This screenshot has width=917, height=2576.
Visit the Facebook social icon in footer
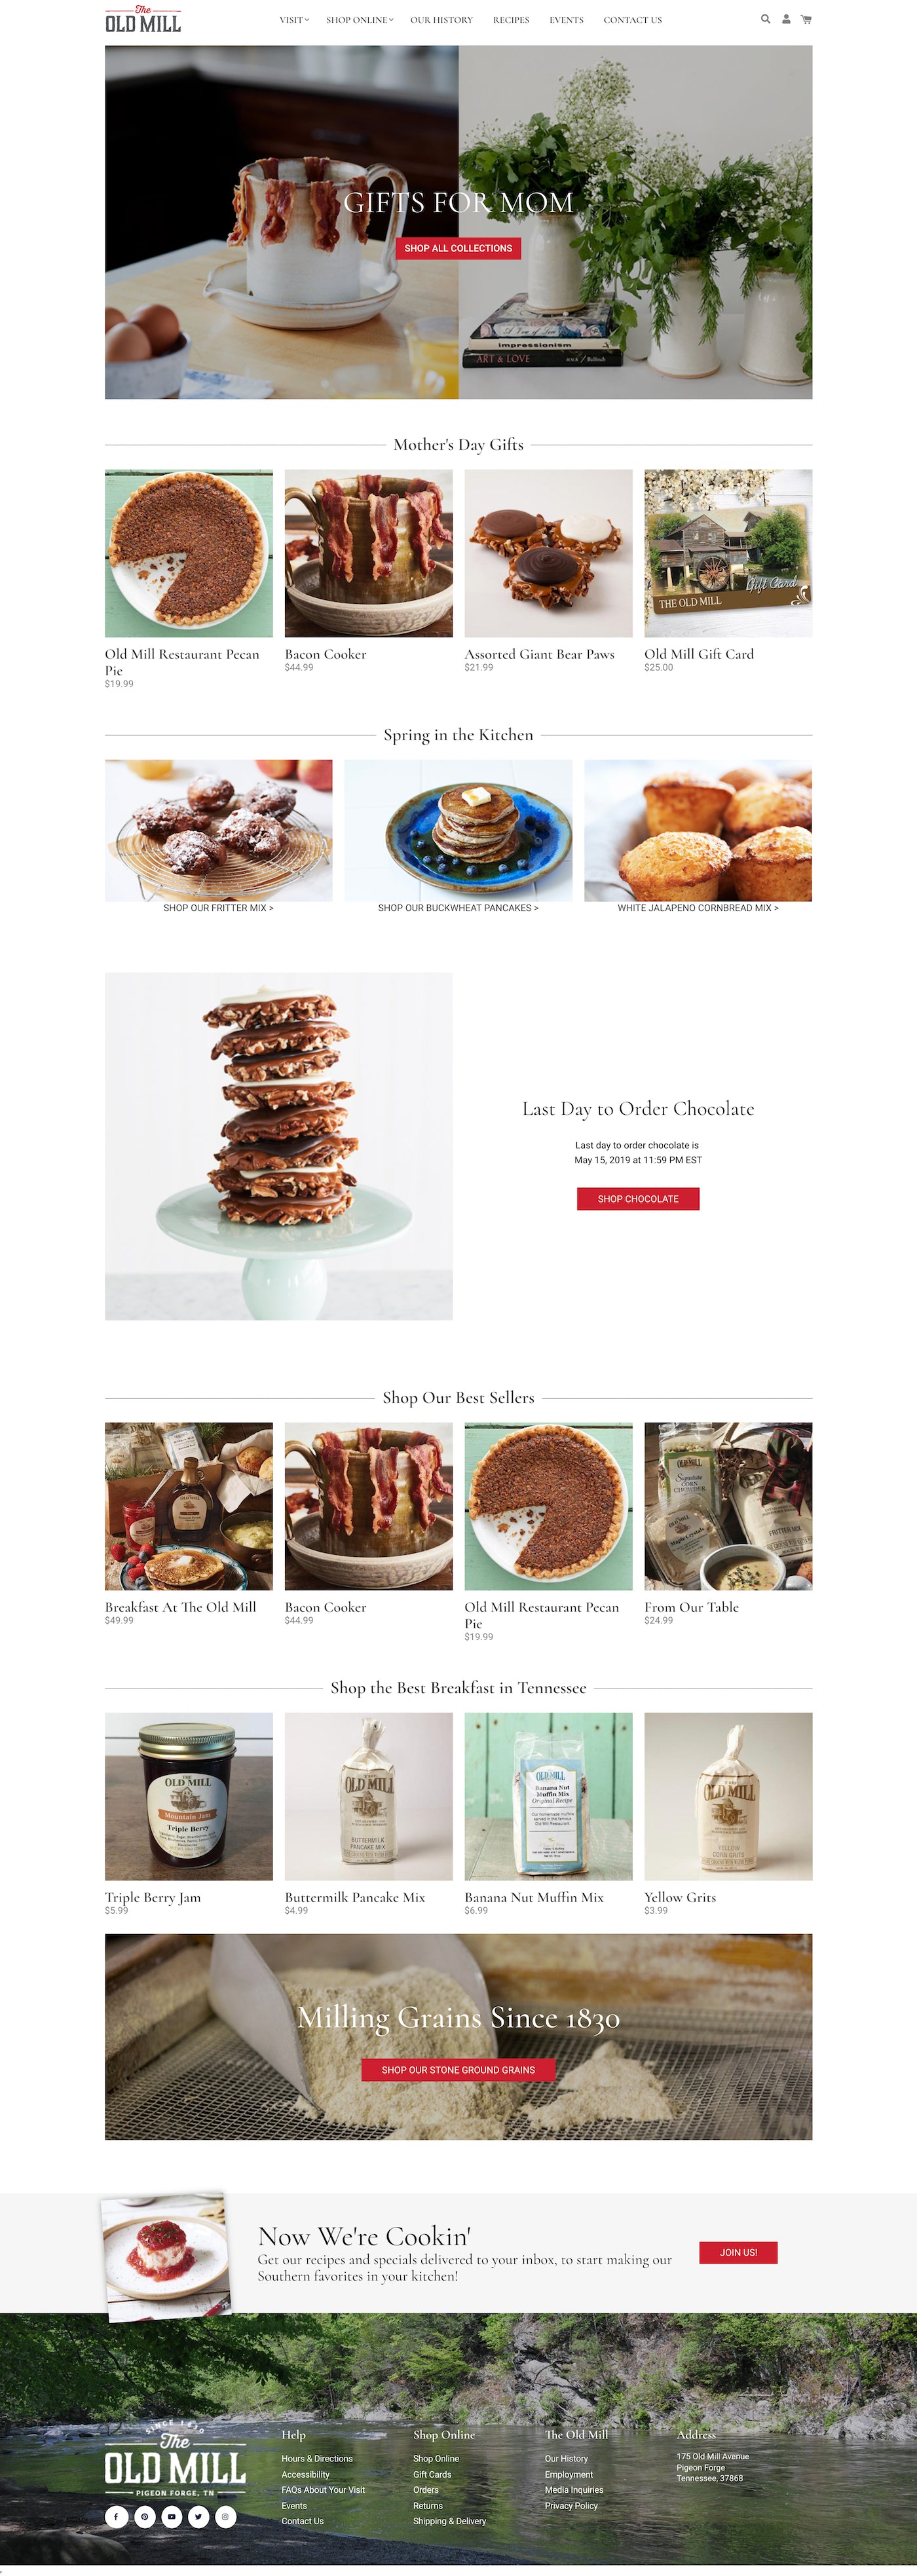pos(116,2516)
